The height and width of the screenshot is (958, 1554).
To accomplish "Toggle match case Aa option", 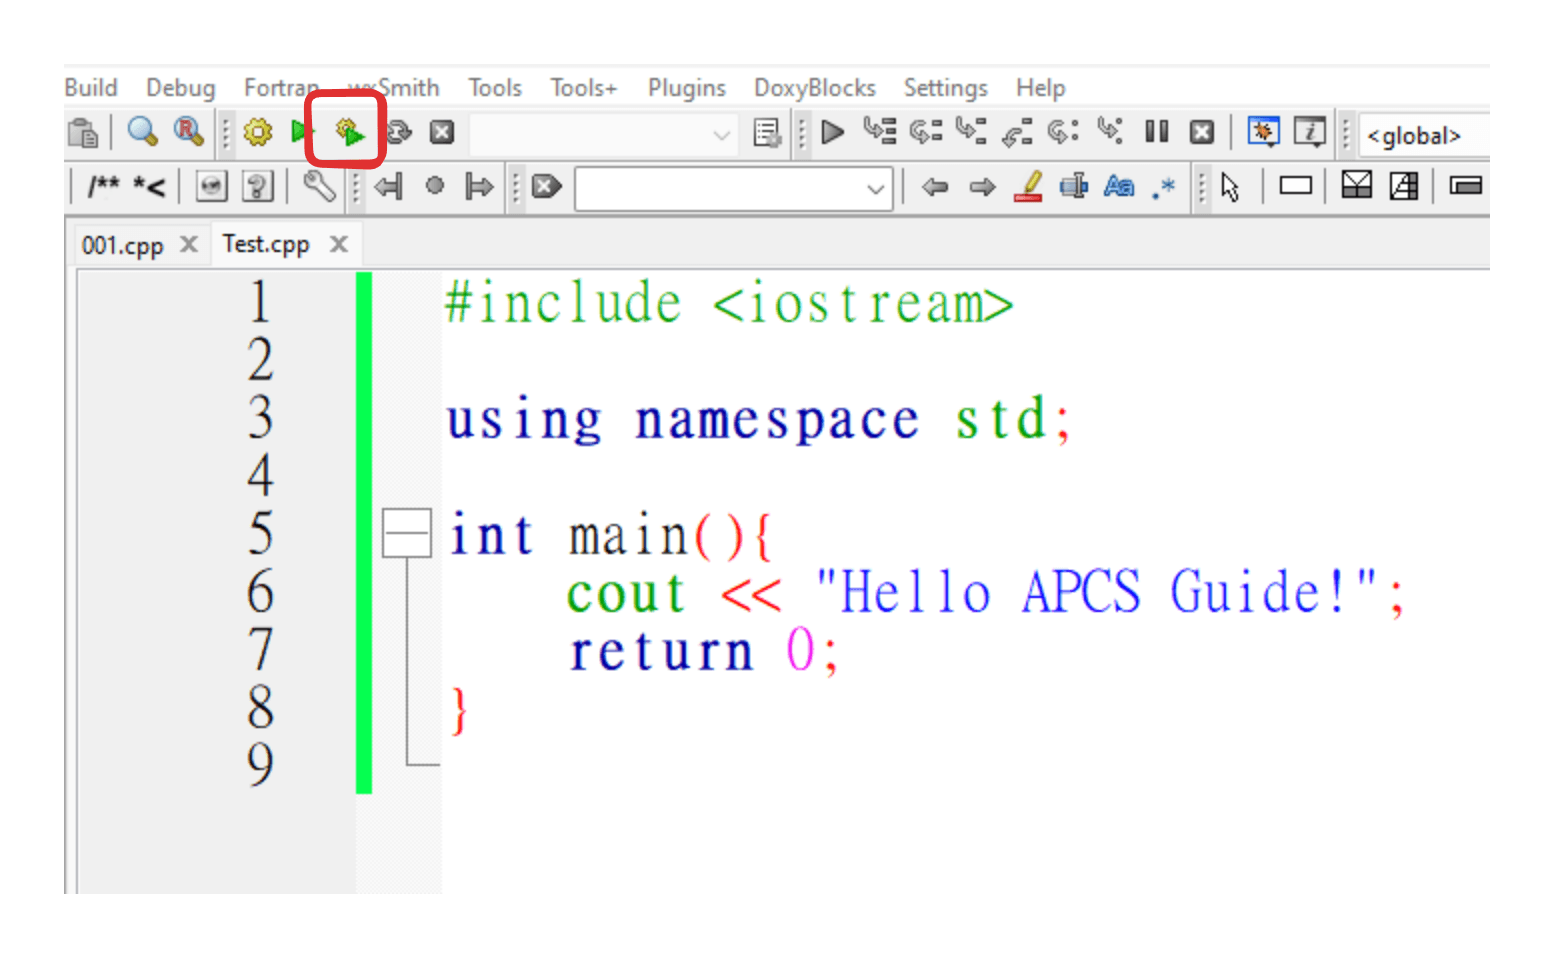I will [1119, 186].
